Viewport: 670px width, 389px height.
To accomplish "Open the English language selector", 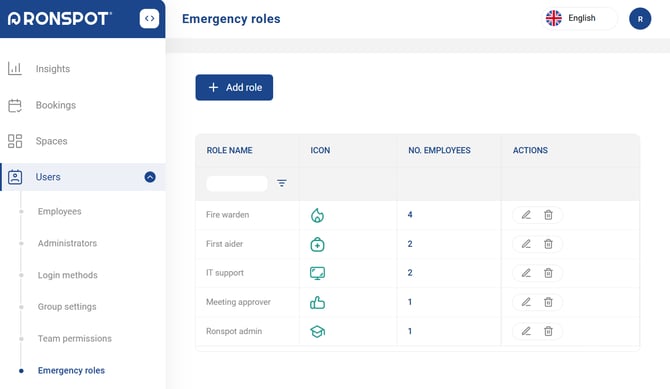I will (579, 18).
